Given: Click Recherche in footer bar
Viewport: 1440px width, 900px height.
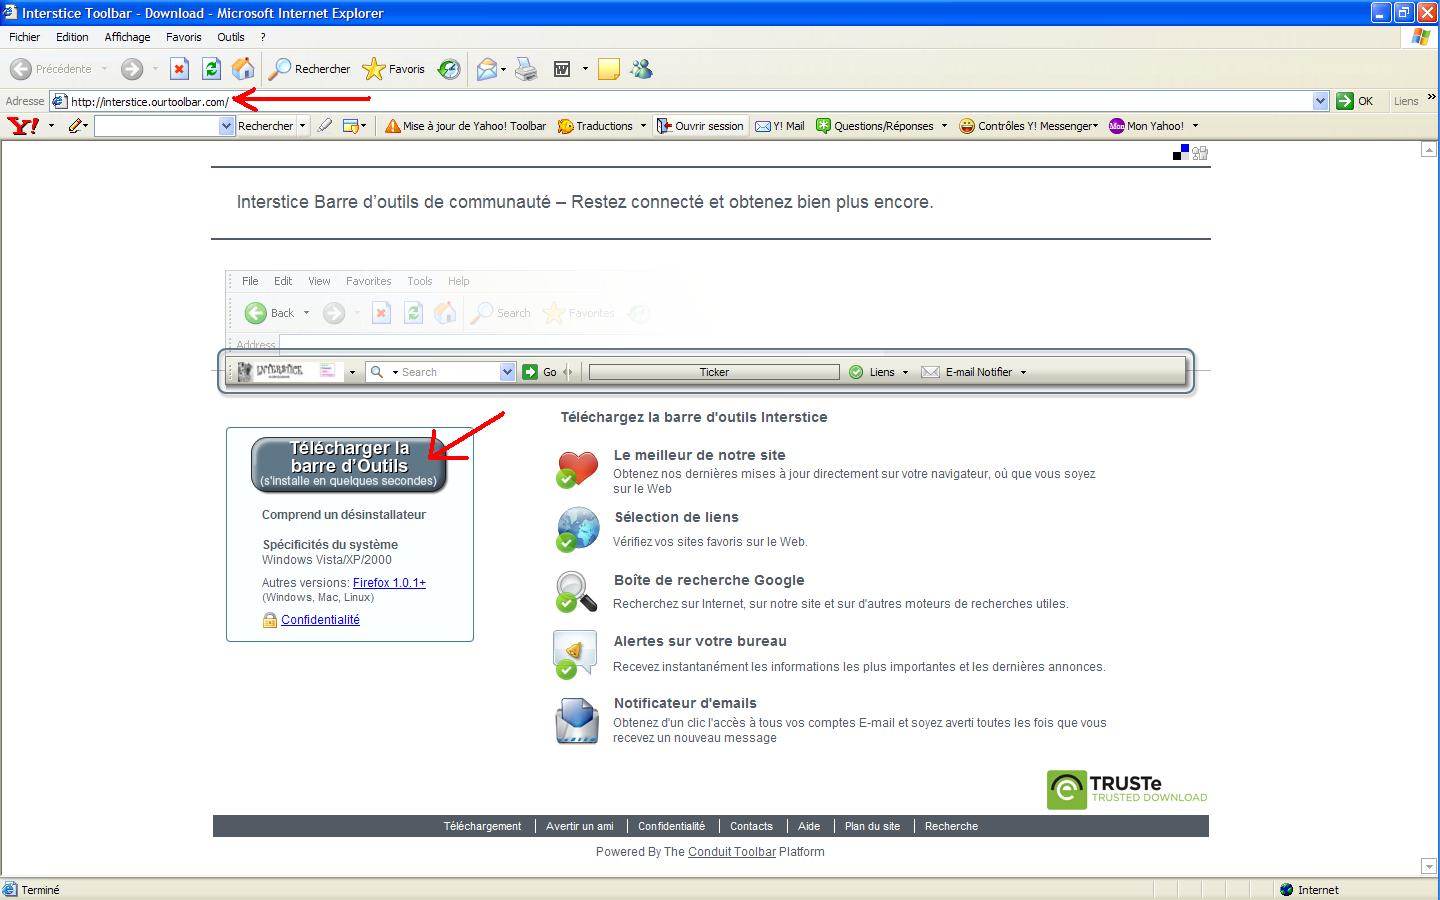Looking at the screenshot, I should click(x=951, y=826).
